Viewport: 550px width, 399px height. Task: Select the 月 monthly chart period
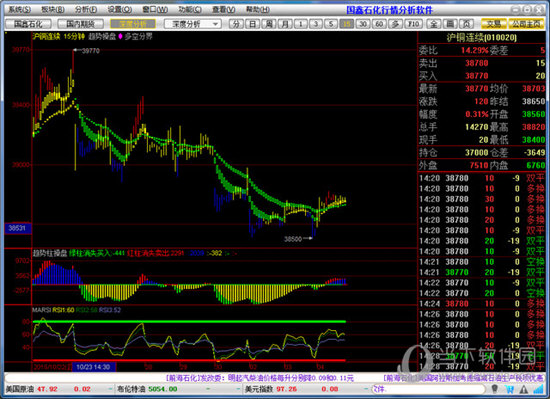click(x=285, y=24)
